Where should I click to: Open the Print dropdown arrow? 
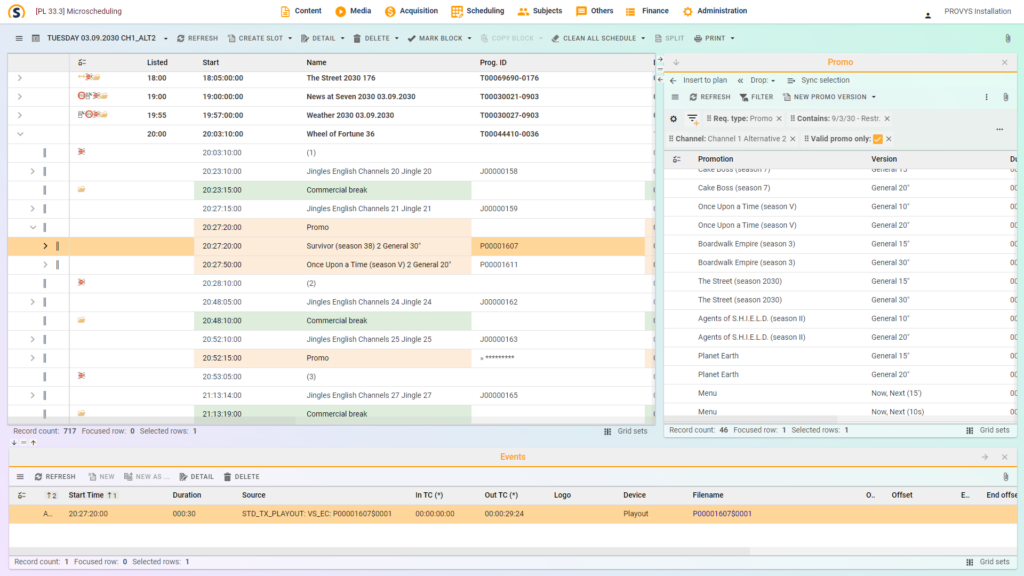point(732,39)
